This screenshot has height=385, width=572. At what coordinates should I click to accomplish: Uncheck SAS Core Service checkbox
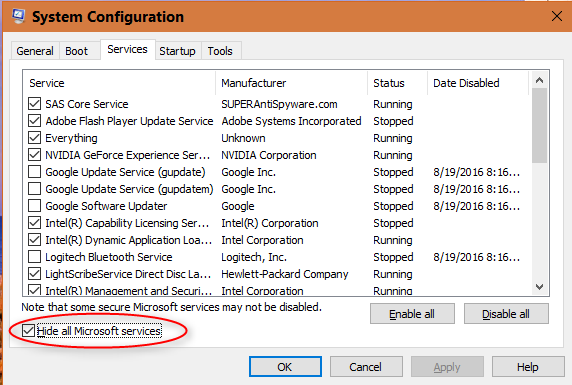point(34,104)
